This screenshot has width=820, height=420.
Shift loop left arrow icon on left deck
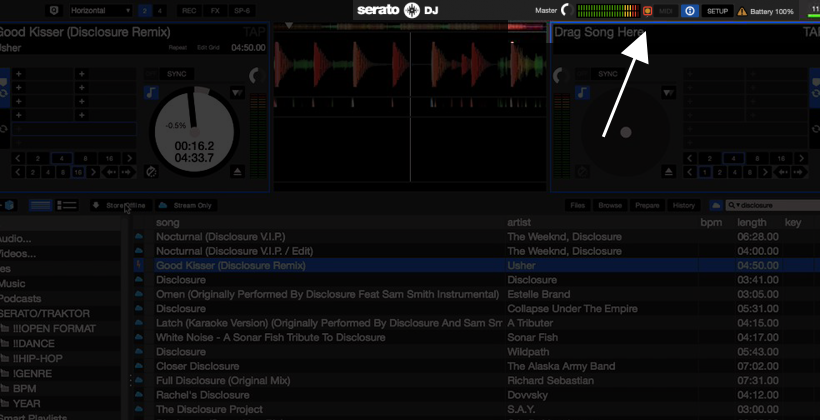[x=110, y=172]
